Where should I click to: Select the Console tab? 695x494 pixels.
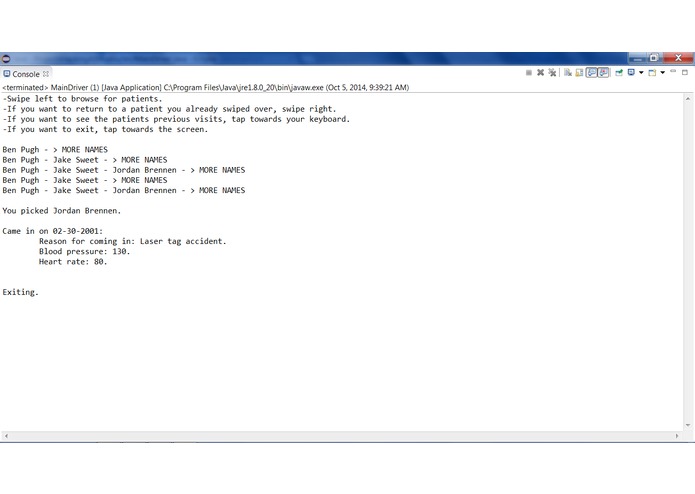click(x=26, y=74)
